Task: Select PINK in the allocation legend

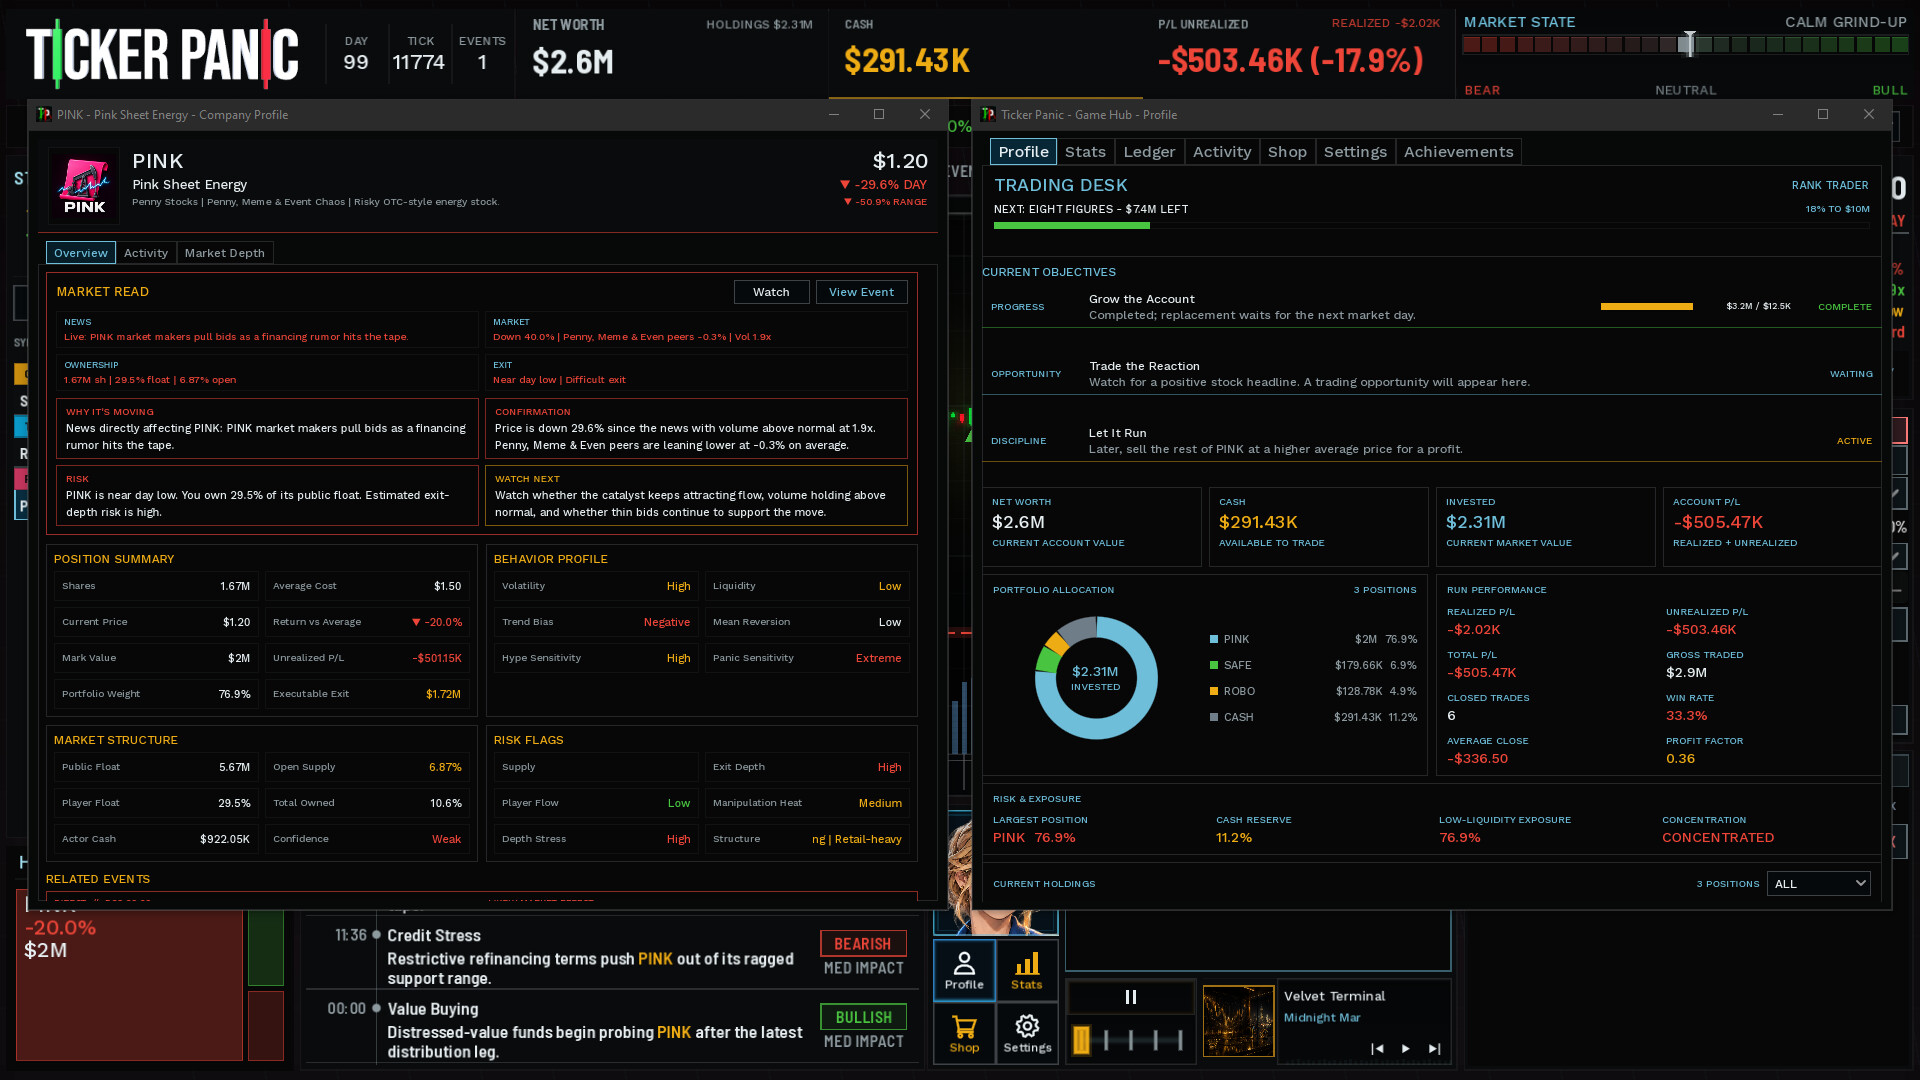Action: 1313,639
